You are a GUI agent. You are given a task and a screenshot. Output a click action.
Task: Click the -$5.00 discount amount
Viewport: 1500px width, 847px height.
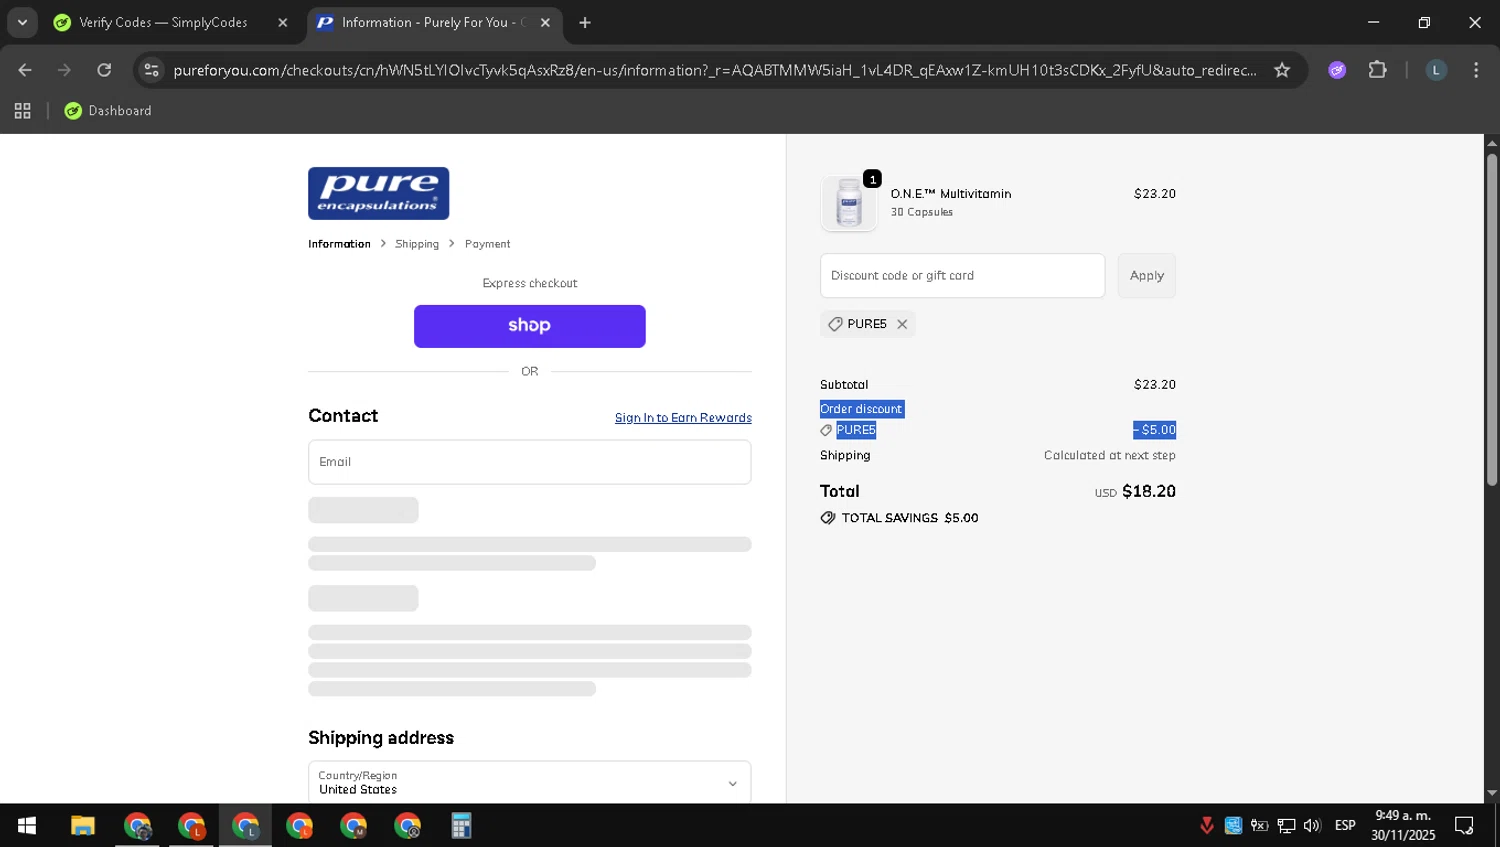tap(1154, 430)
